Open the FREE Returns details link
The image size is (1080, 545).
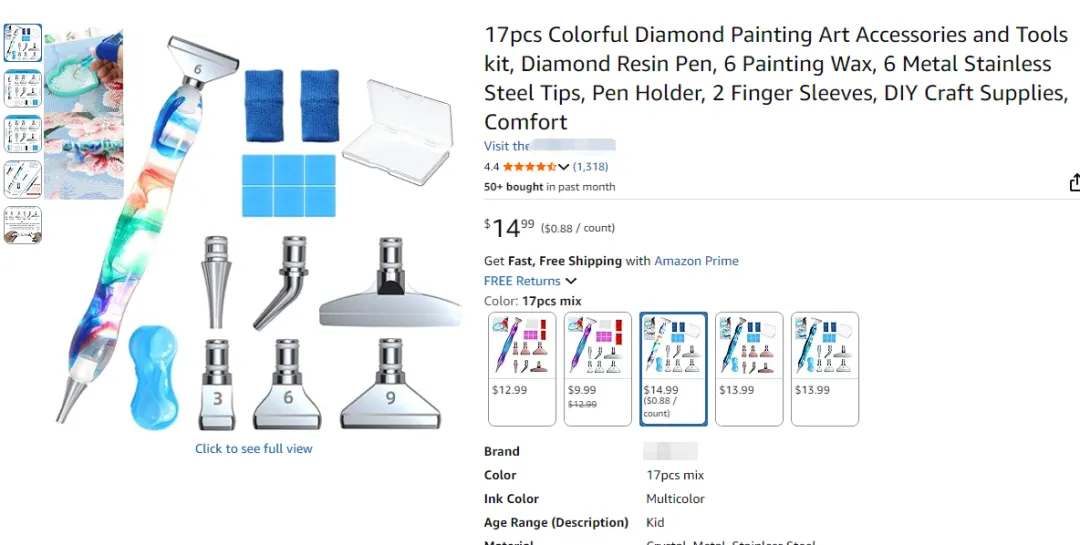pos(523,281)
